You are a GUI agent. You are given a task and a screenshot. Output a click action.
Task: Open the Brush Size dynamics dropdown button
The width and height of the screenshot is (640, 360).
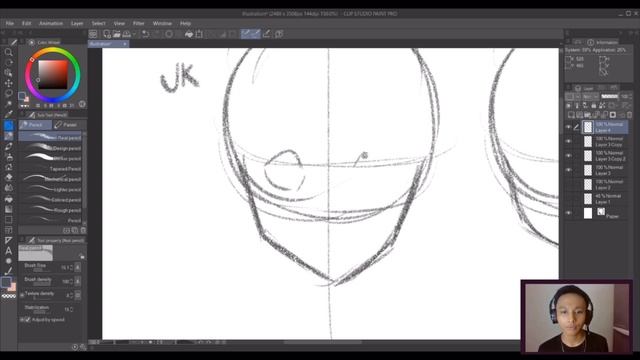78,267
